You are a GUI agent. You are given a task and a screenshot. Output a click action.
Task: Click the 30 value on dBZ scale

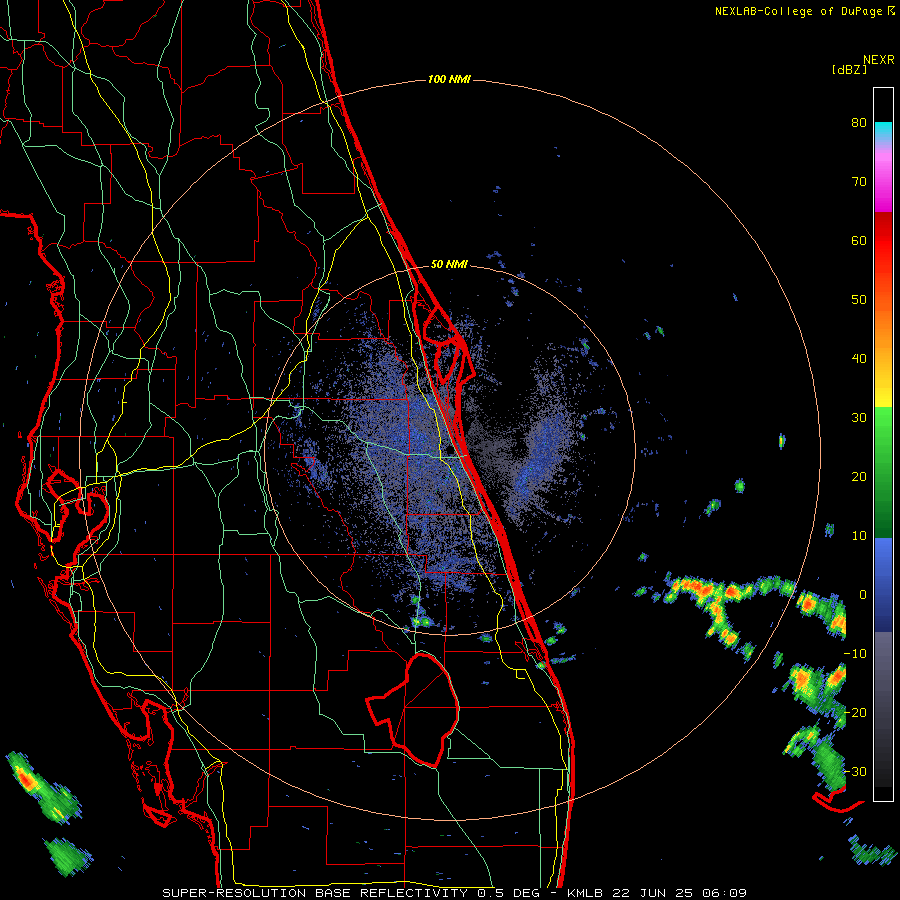pos(859,418)
